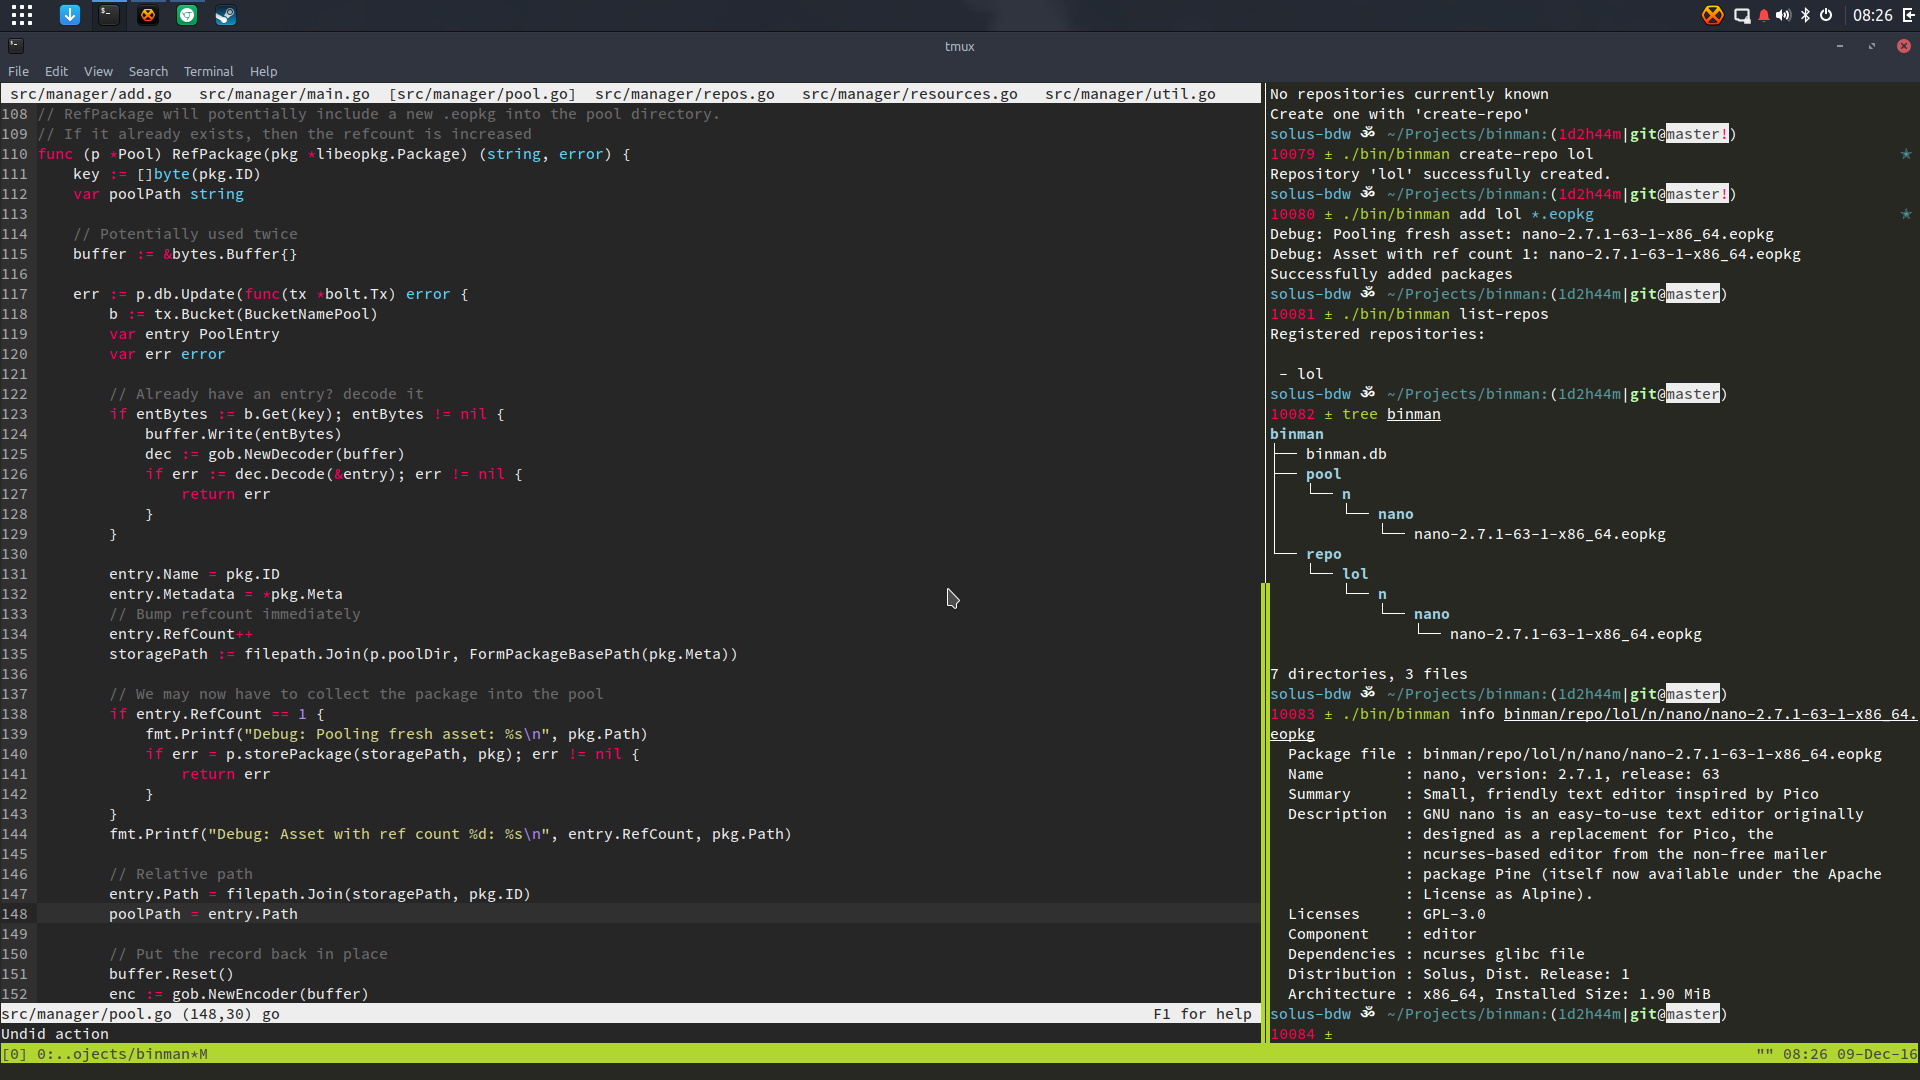Click the 'Potentially used twice' comment

pos(185,234)
